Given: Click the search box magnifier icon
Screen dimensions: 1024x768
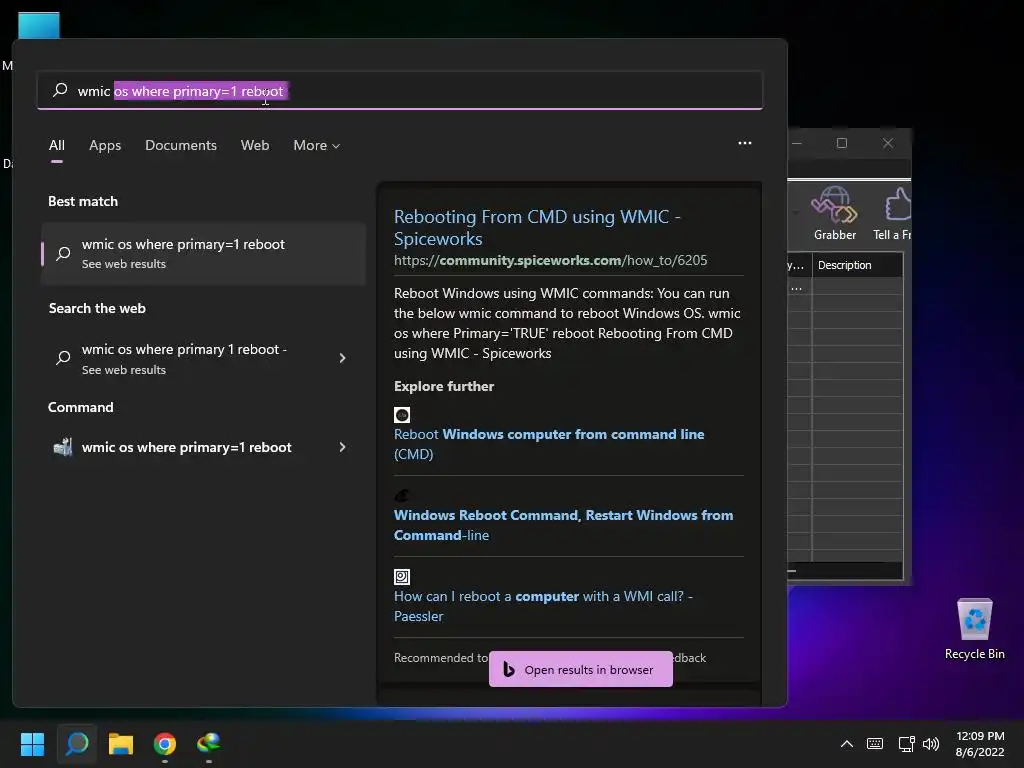Looking at the screenshot, I should [60, 89].
